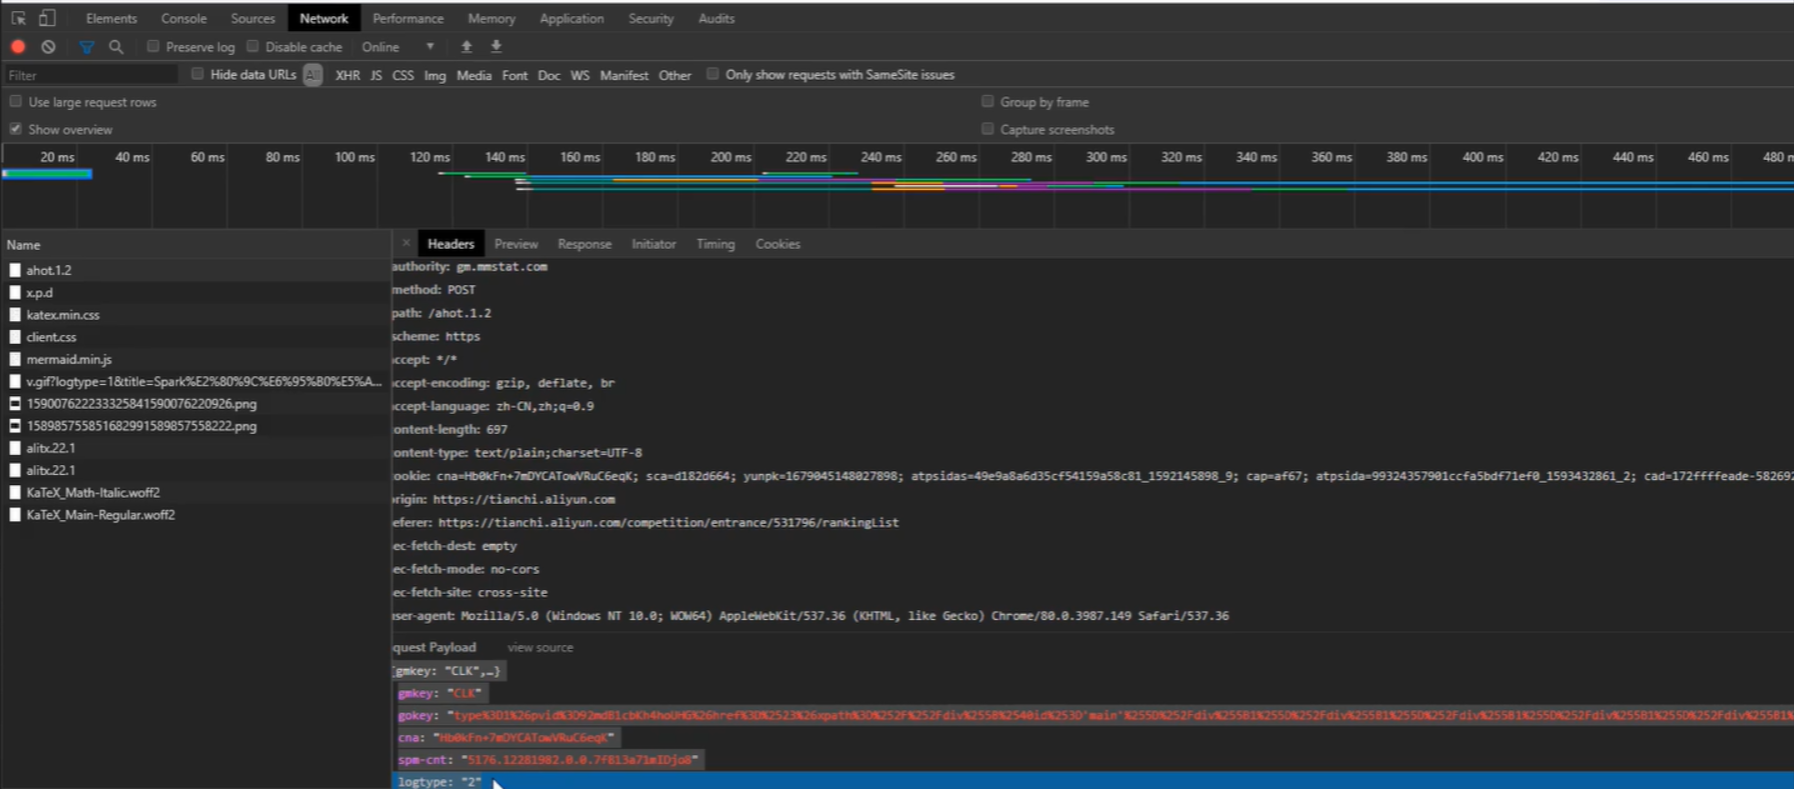Show the Initiator tab of request
1794x789 pixels.
coord(653,244)
